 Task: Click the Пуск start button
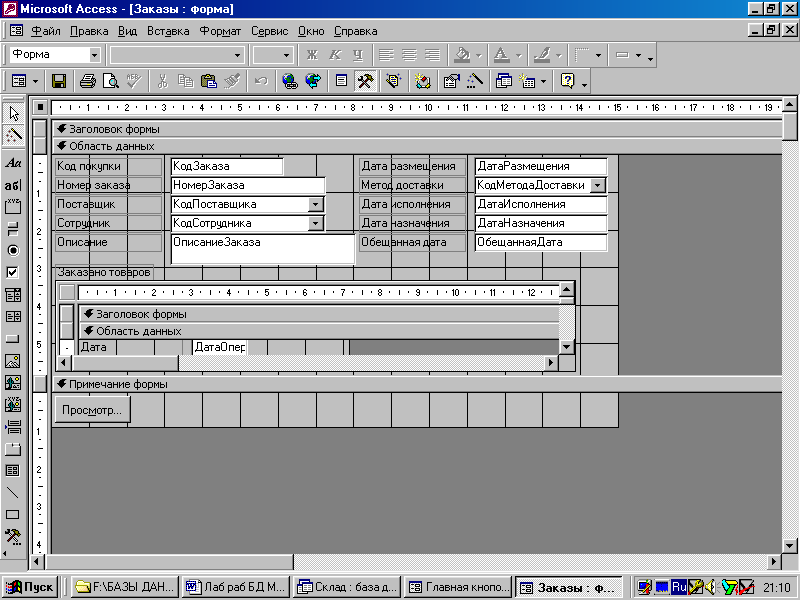32,587
